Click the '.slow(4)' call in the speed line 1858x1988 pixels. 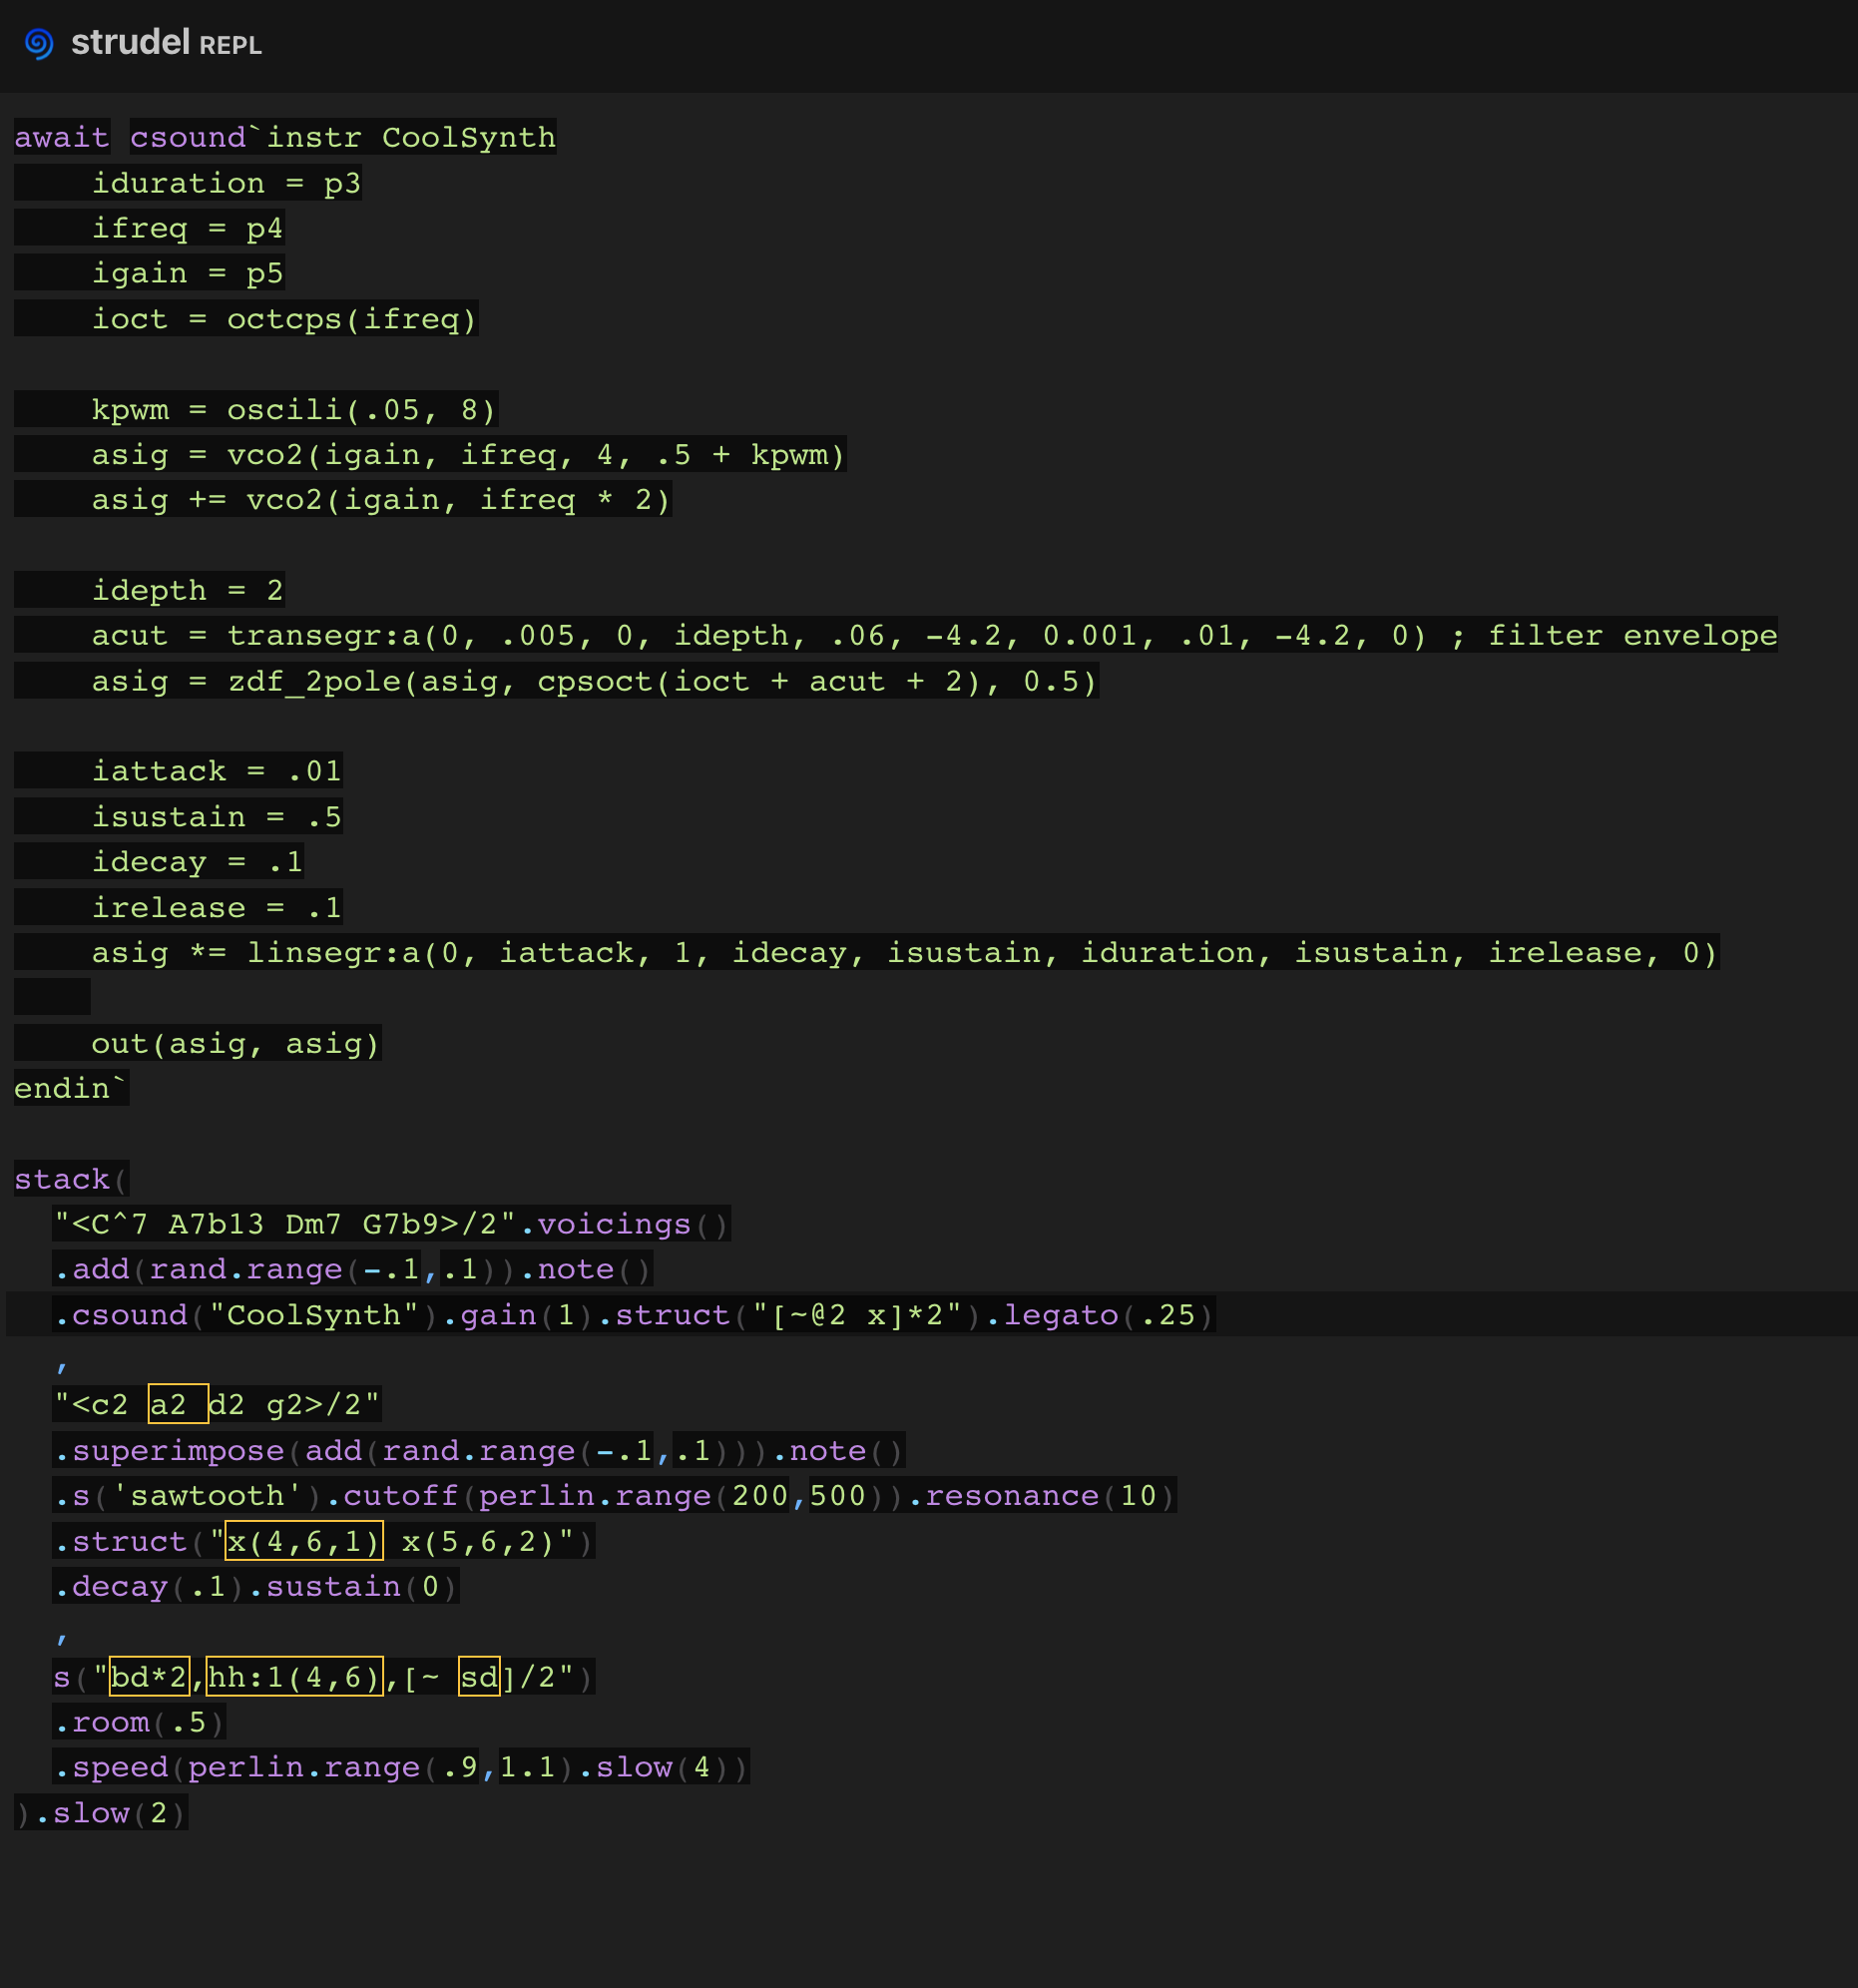pos(654,1767)
